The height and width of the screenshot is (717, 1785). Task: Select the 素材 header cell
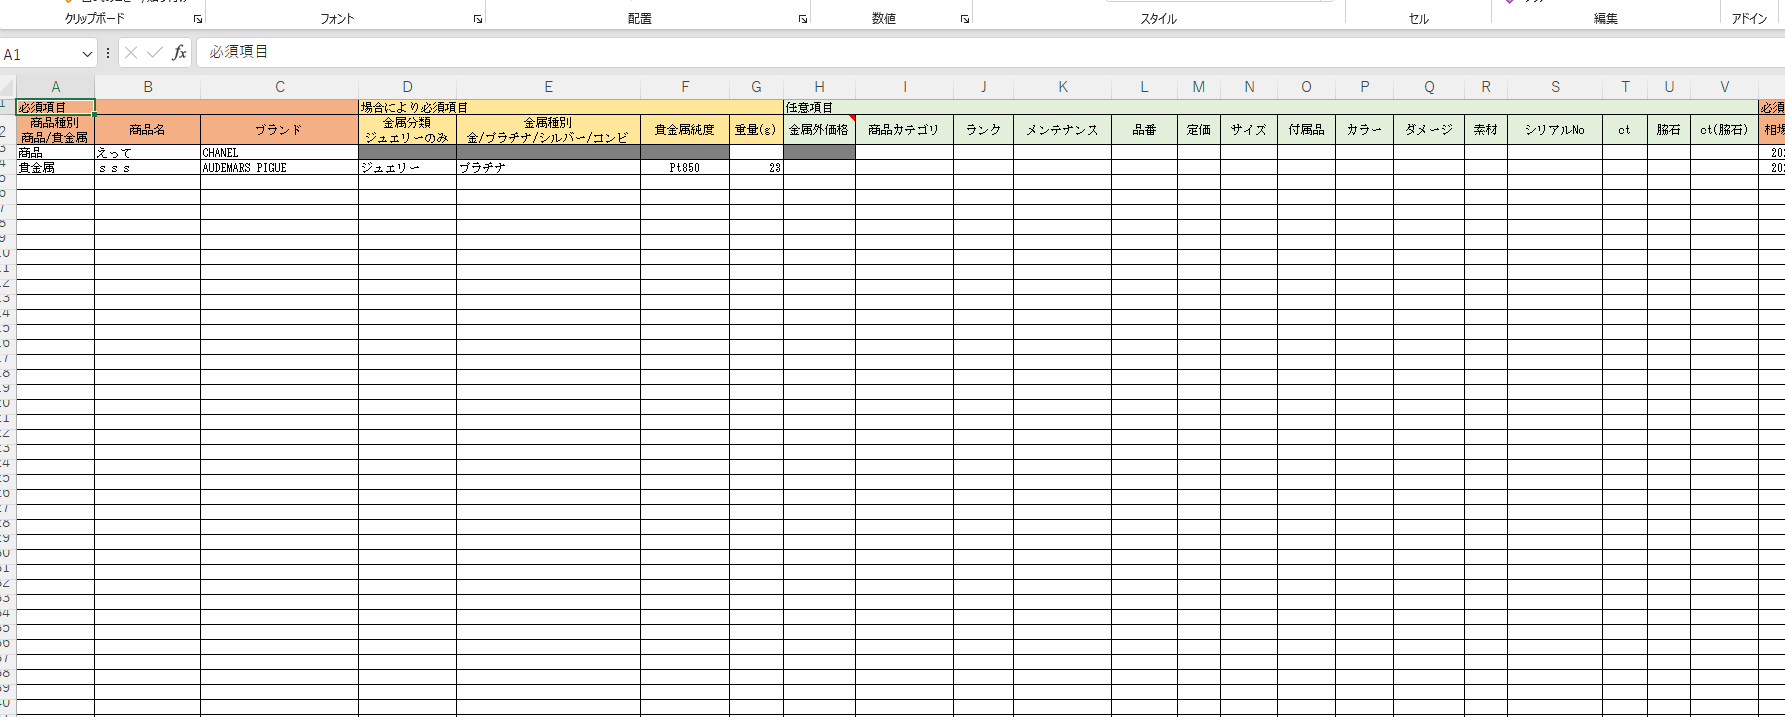pos(1486,130)
